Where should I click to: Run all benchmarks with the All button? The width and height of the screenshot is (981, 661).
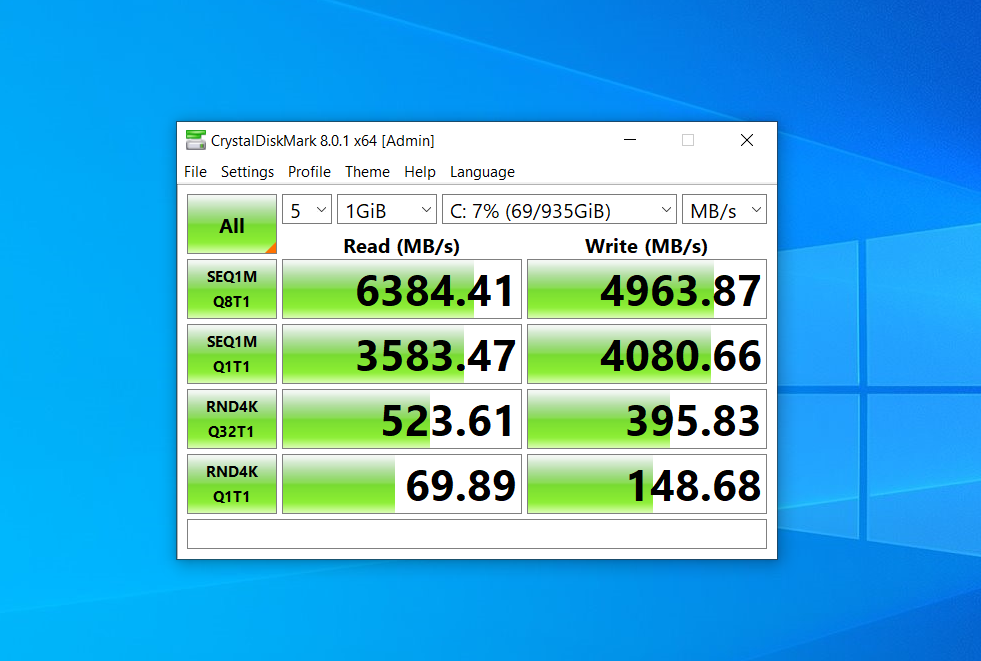(231, 224)
